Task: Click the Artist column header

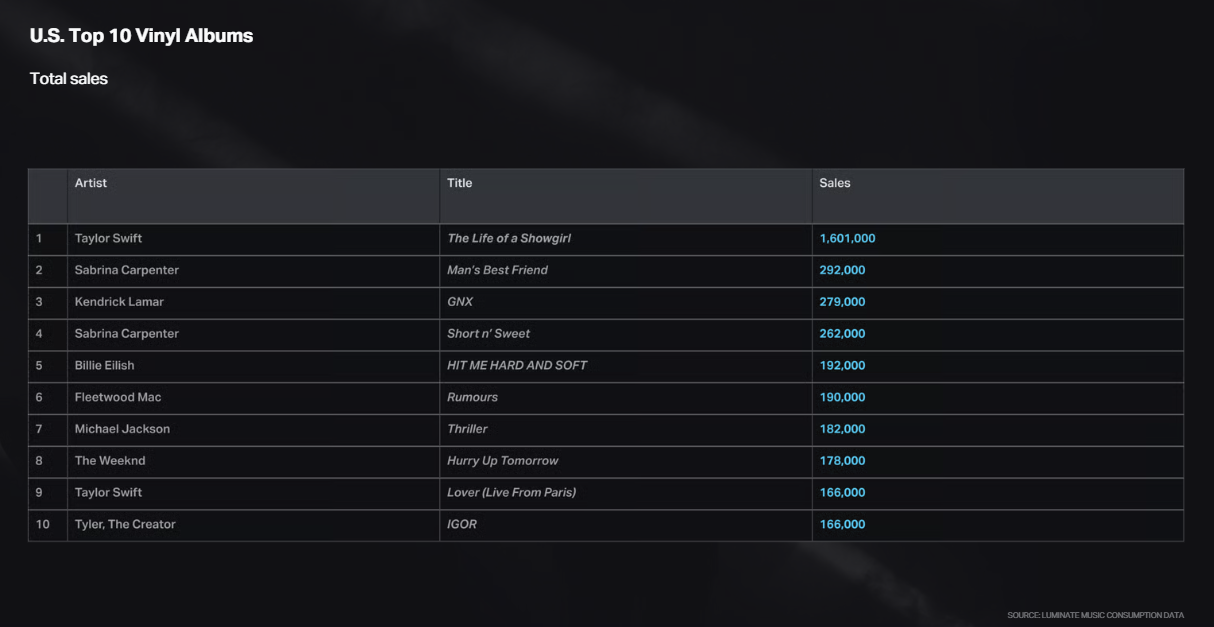Action: pos(91,183)
